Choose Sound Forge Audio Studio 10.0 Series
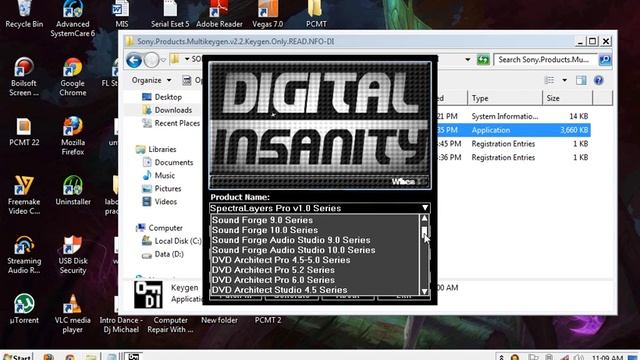The height and width of the screenshot is (360, 640). coord(315,250)
